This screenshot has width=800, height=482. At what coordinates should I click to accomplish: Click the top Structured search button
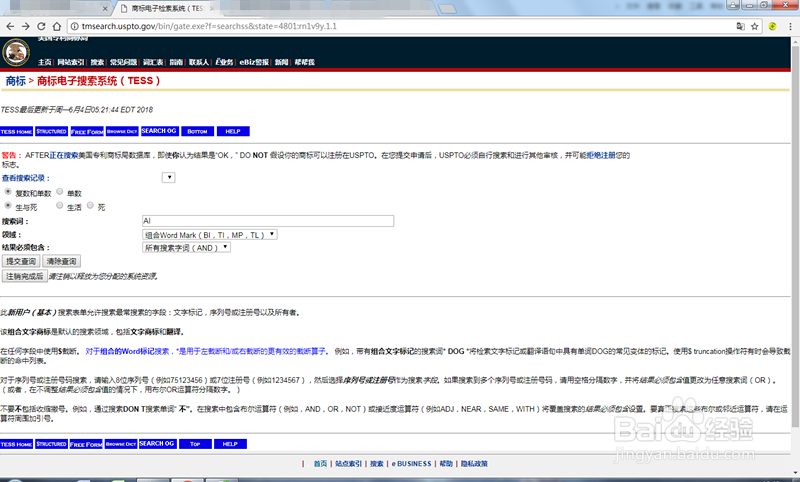pos(52,132)
